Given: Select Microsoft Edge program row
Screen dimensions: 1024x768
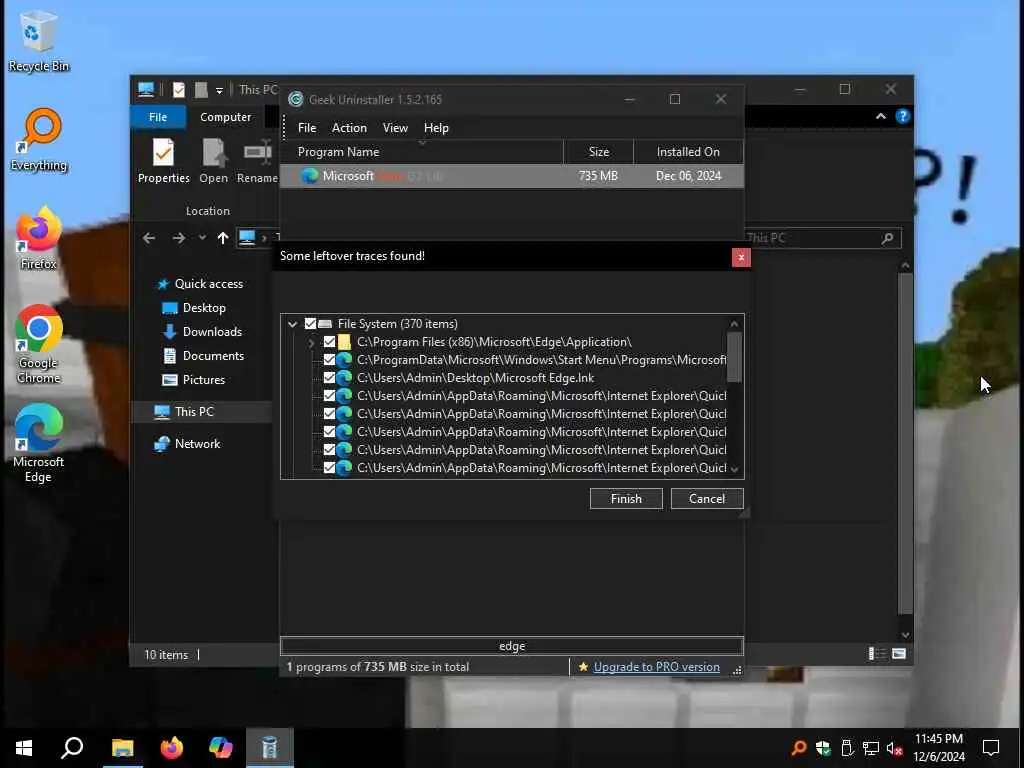Looking at the screenshot, I should [512, 176].
